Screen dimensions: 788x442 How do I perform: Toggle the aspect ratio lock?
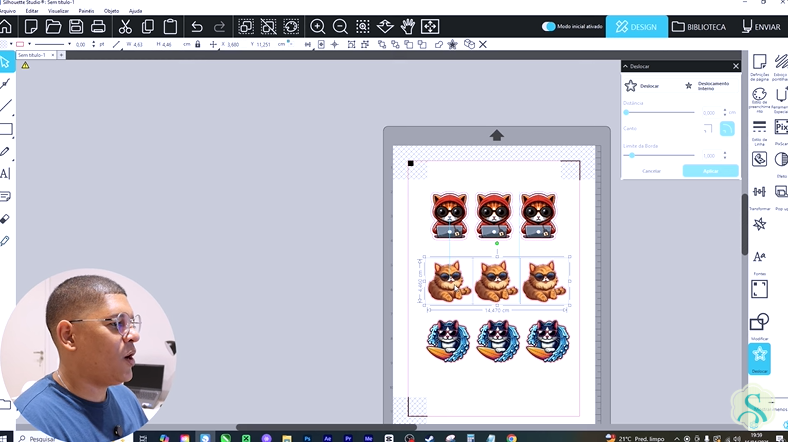[198, 44]
